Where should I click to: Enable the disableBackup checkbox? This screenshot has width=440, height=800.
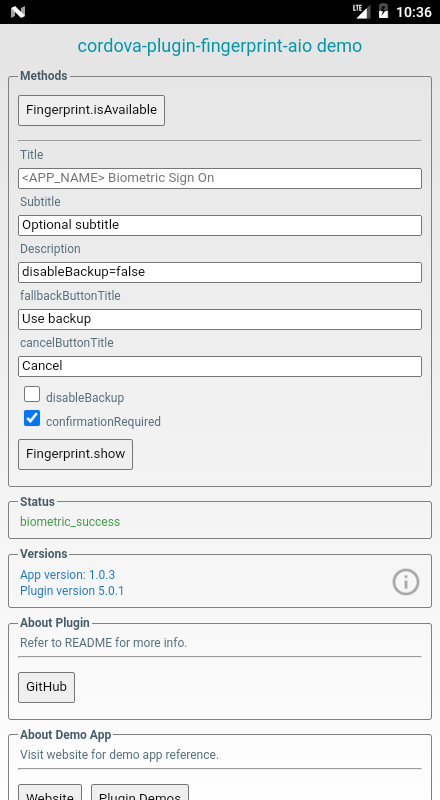[32, 394]
